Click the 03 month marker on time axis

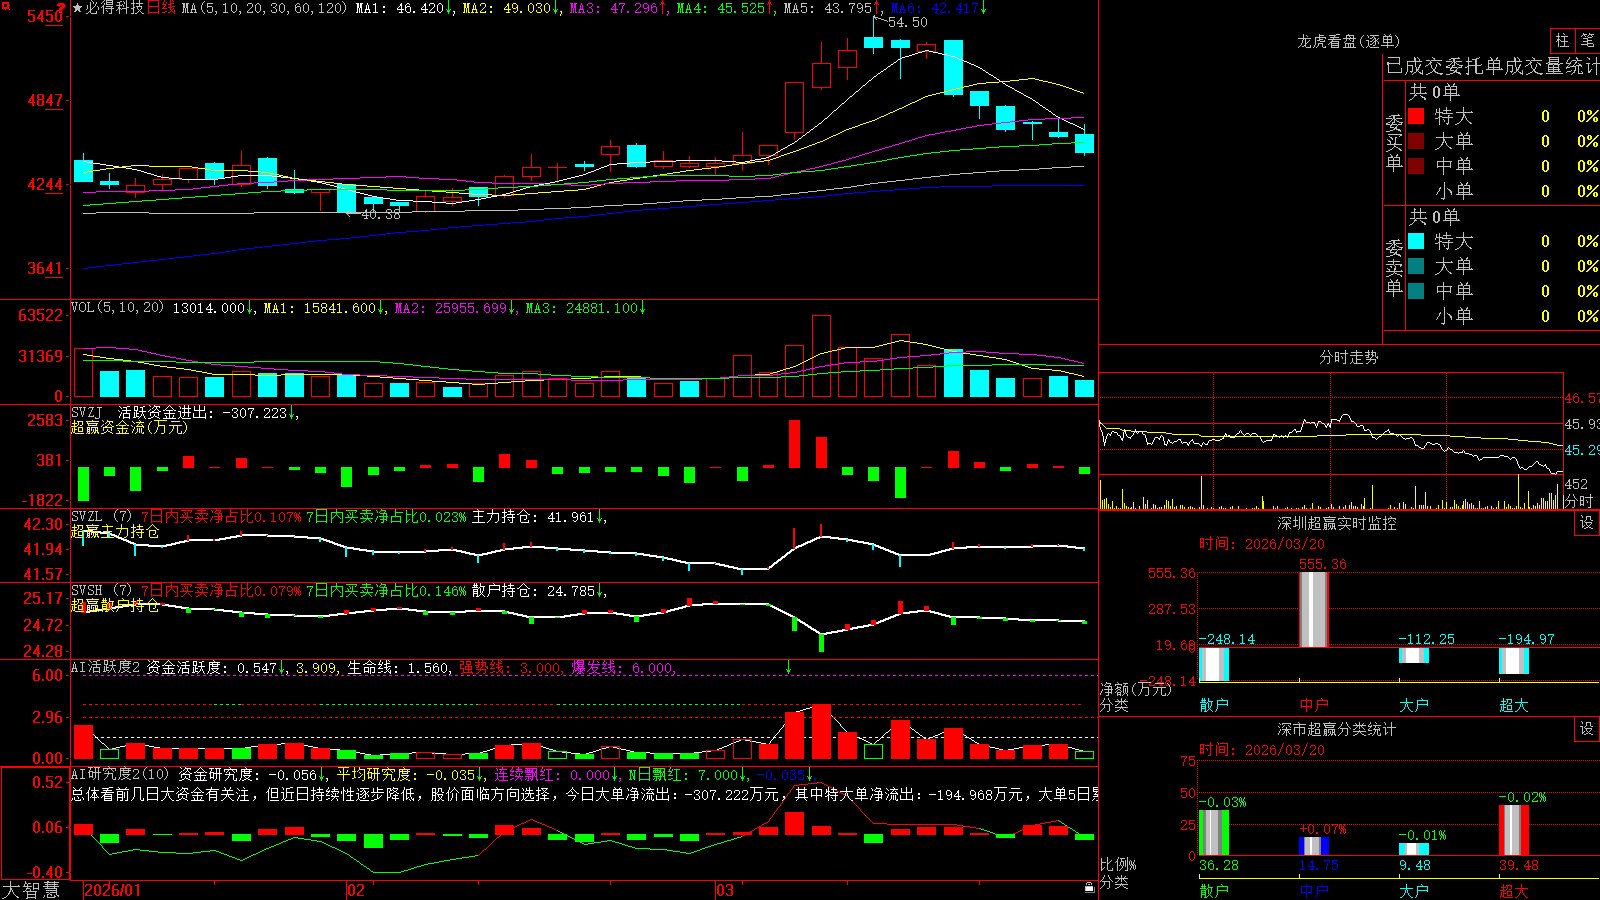pos(725,890)
